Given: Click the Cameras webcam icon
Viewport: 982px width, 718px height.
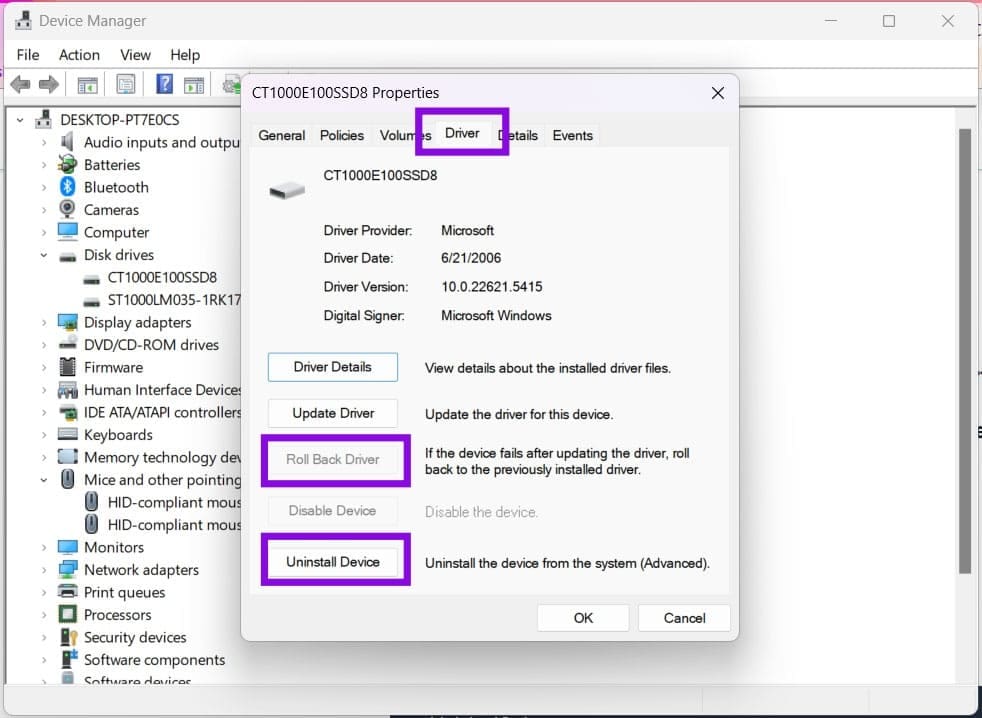Looking at the screenshot, I should click(x=68, y=209).
